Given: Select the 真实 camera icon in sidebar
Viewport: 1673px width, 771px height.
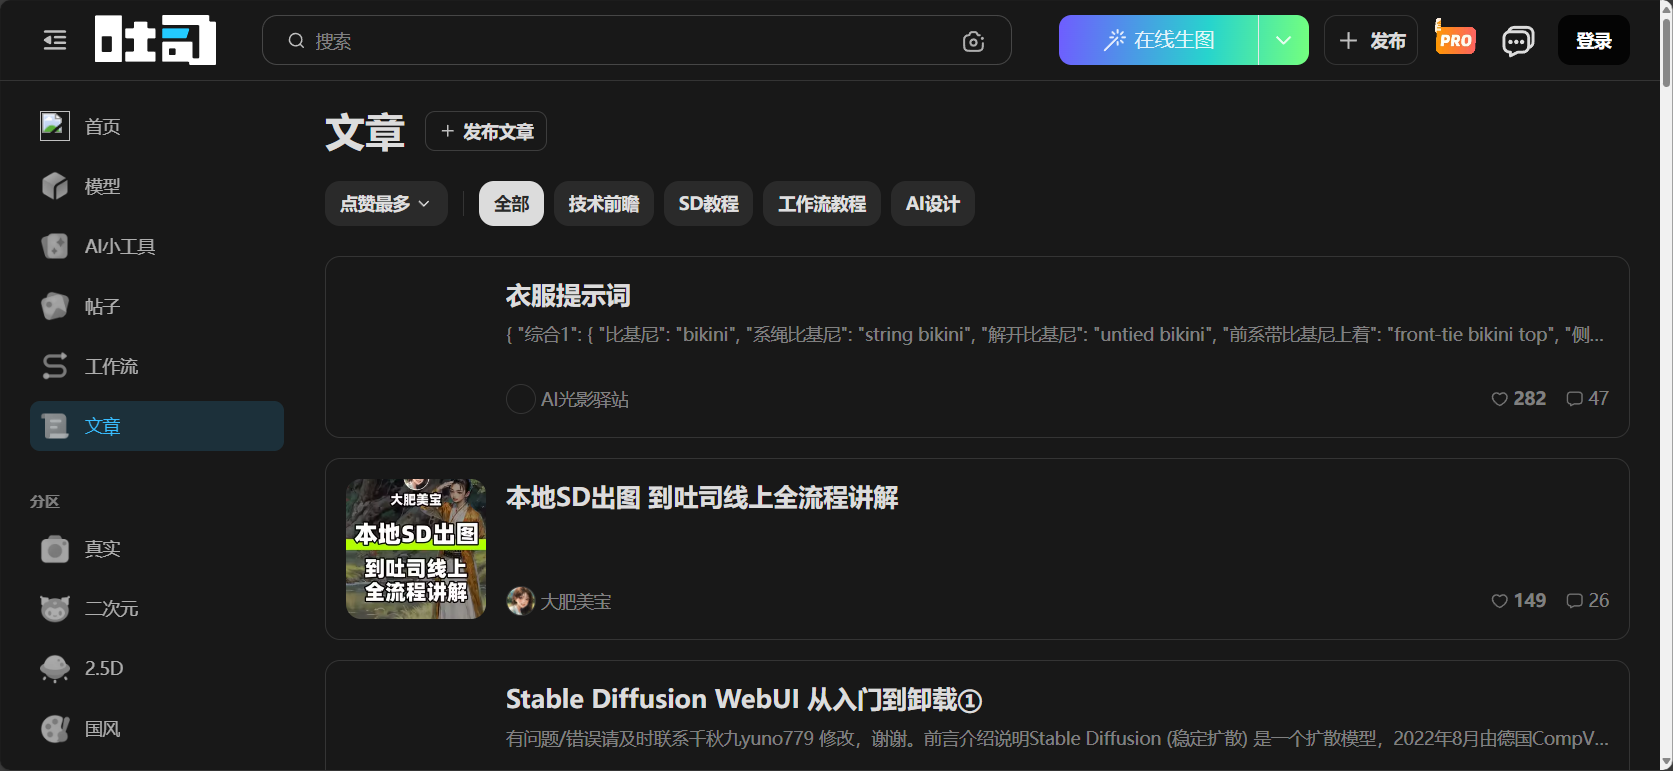Looking at the screenshot, I should click(x=55, y=549).
